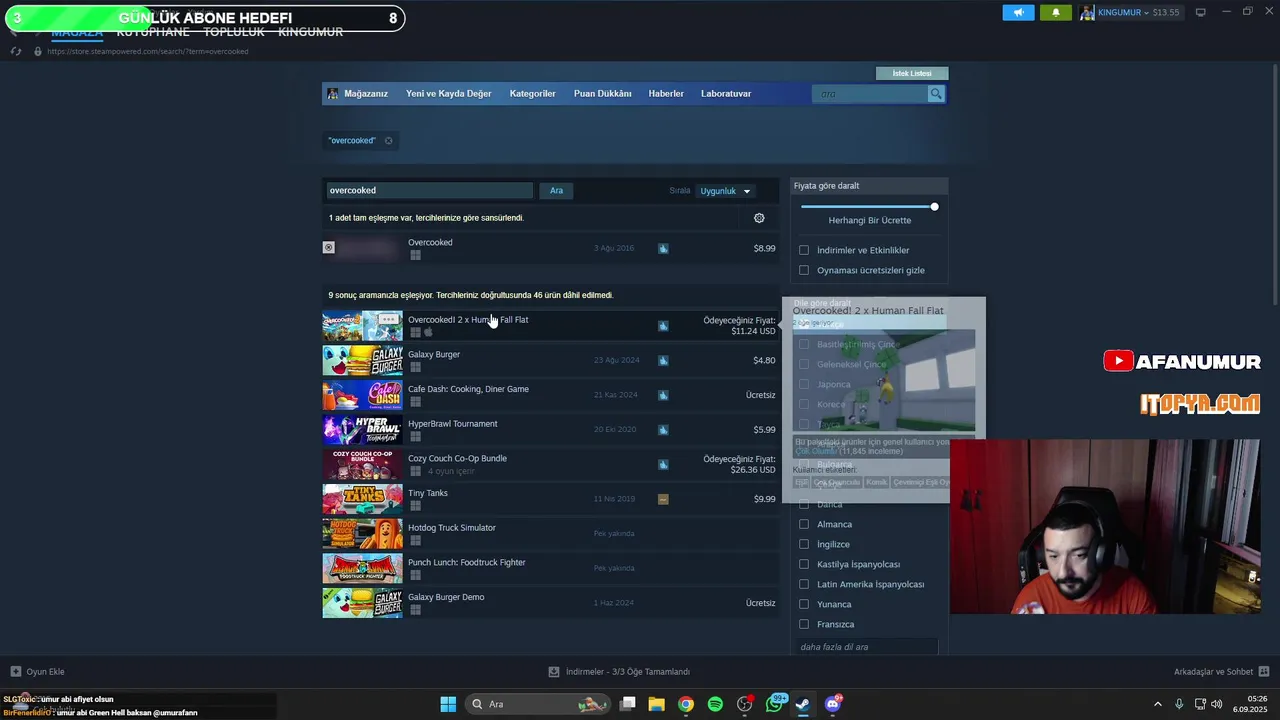Check the Almanca language filter
This screenshot has width=1280, height=720.
(x=804, y=524)
